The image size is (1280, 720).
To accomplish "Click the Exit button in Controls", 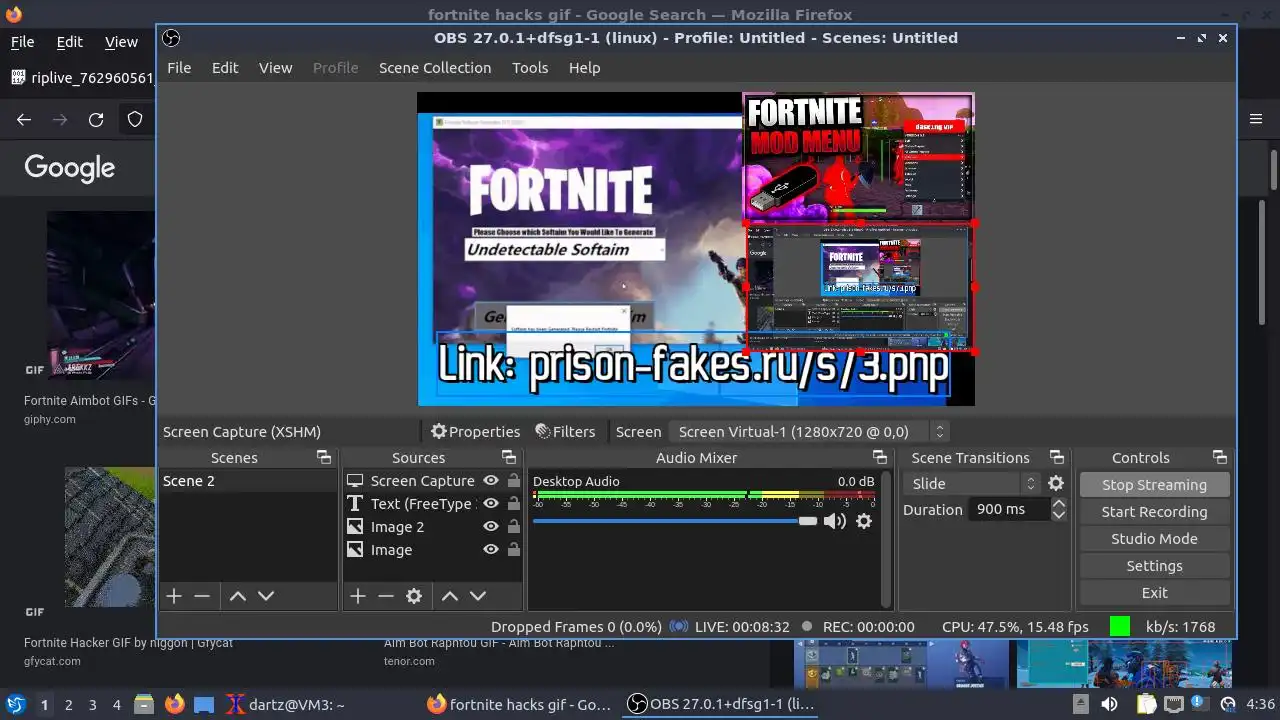I will tap(1154, 593).
